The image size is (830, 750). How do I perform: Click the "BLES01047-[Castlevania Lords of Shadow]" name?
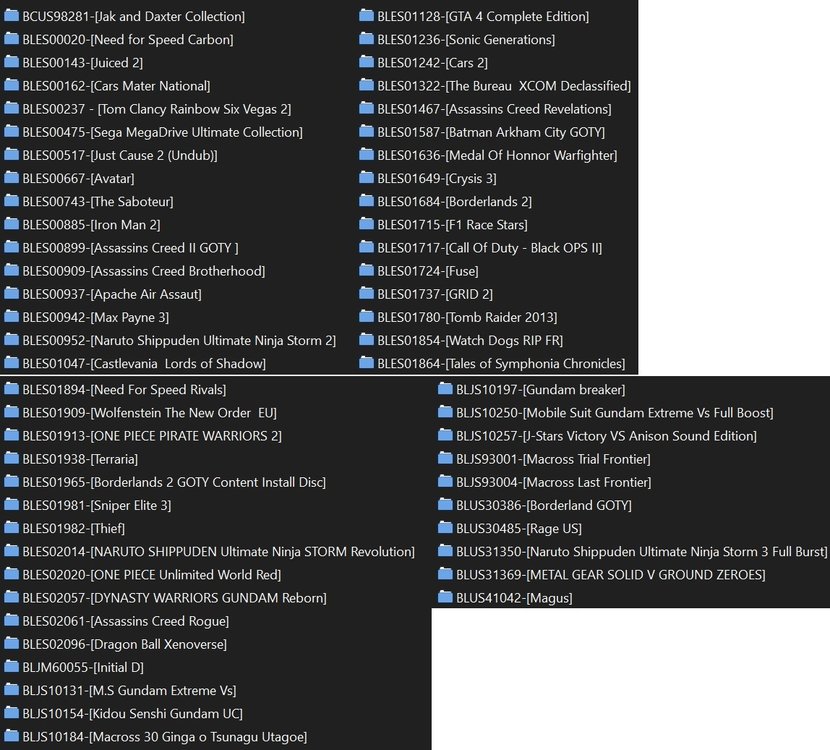point(144,364)
